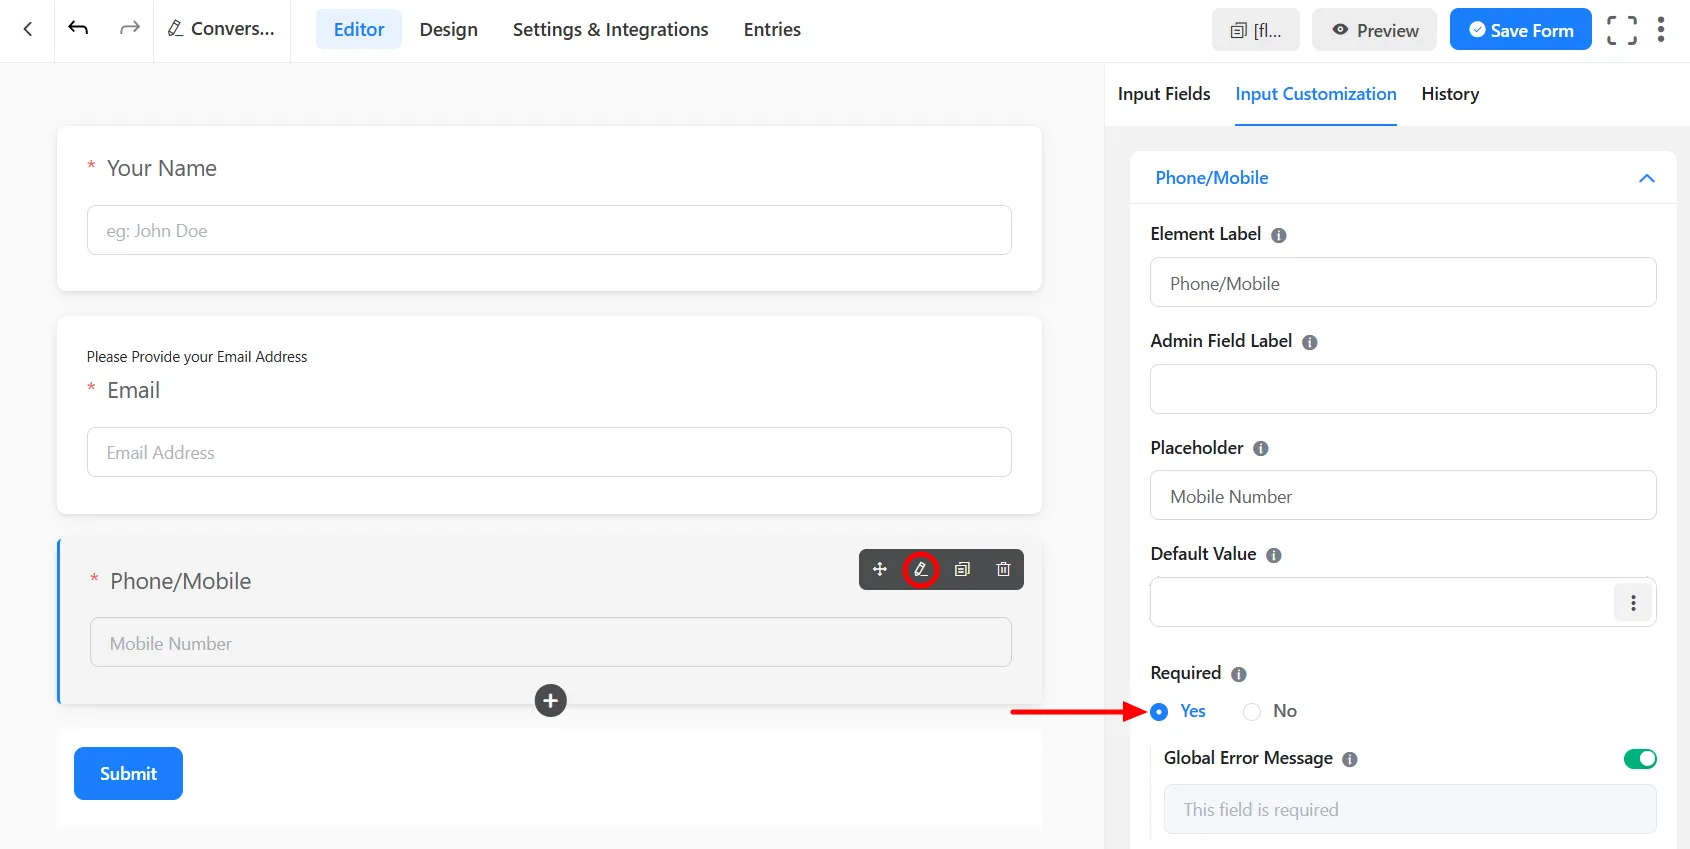Click the Save Form button

point(1520,30)
